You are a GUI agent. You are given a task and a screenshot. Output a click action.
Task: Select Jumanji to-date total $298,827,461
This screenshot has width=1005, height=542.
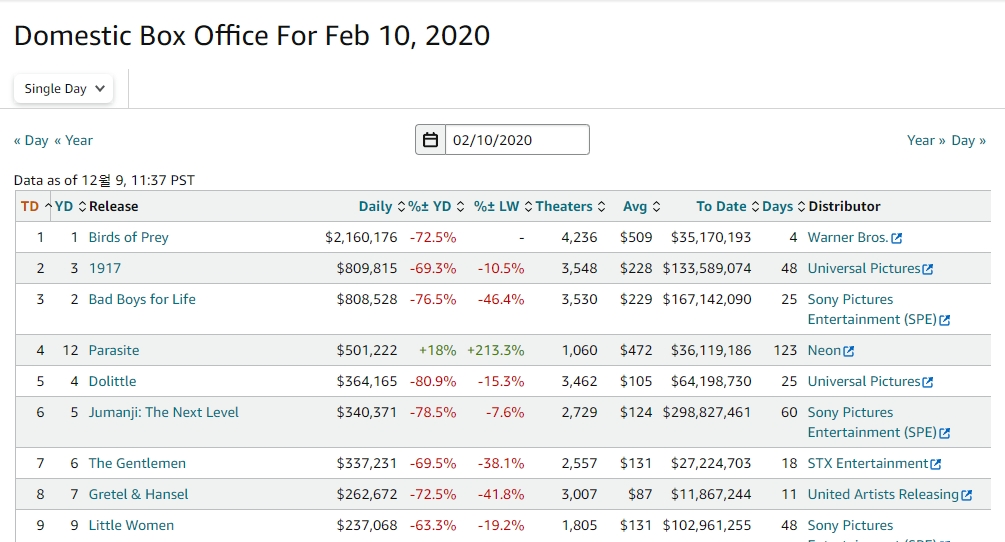coord(707,412)
